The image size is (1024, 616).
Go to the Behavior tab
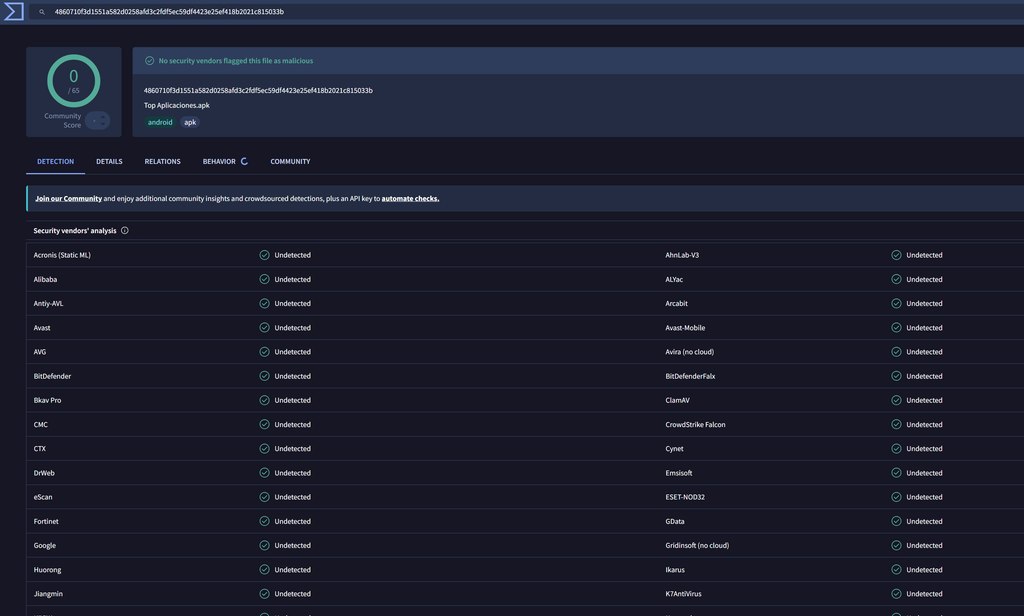[219, 161]
